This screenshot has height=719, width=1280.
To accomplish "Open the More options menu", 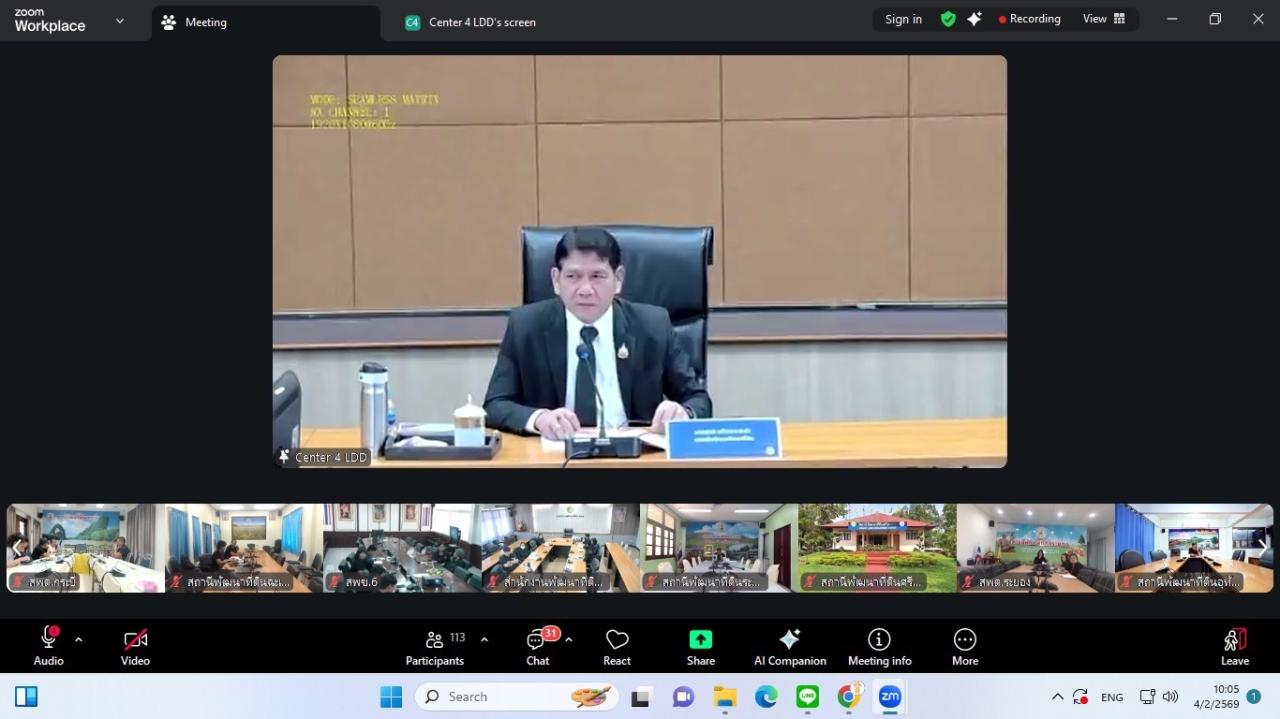I will [964, 646].
